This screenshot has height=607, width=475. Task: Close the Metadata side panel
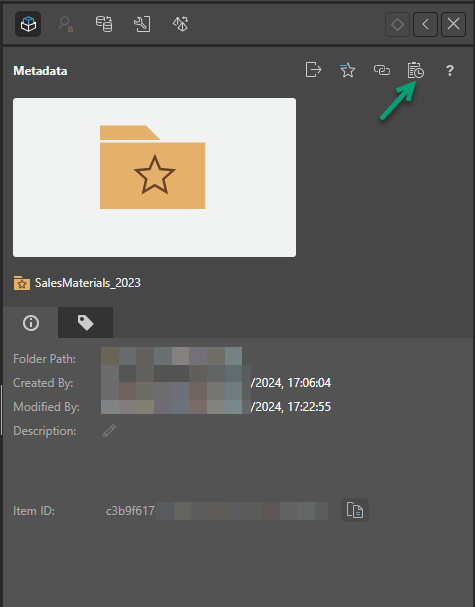(x=453, y=24)
